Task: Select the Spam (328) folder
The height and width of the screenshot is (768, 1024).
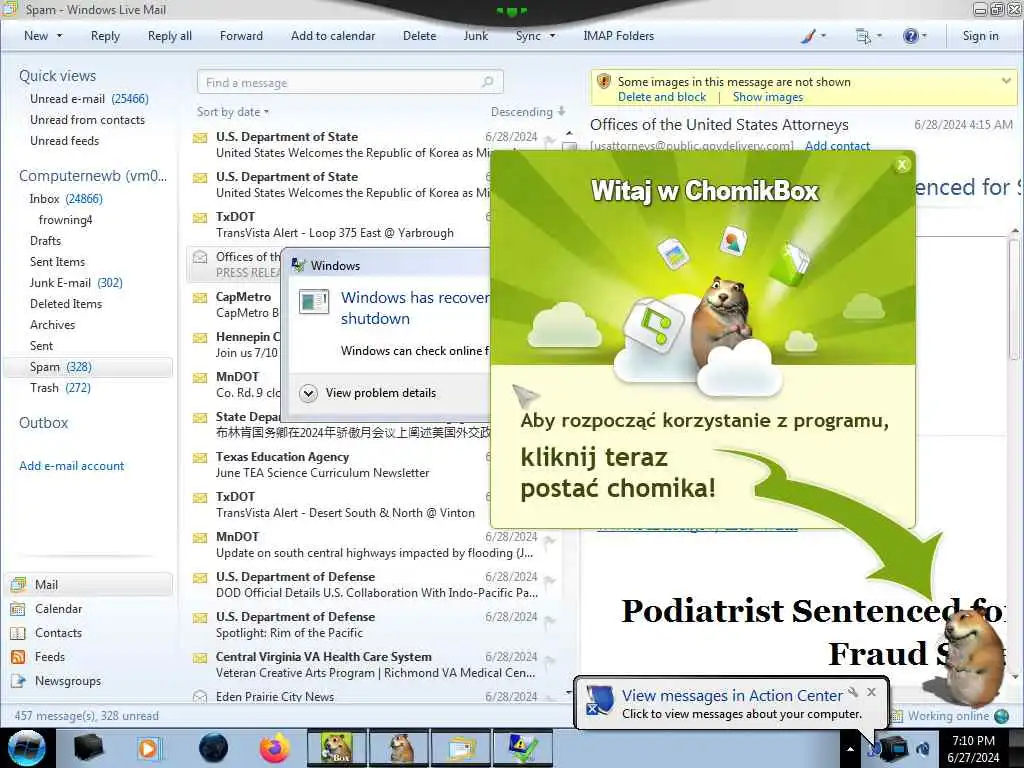Action: point(88,367)
